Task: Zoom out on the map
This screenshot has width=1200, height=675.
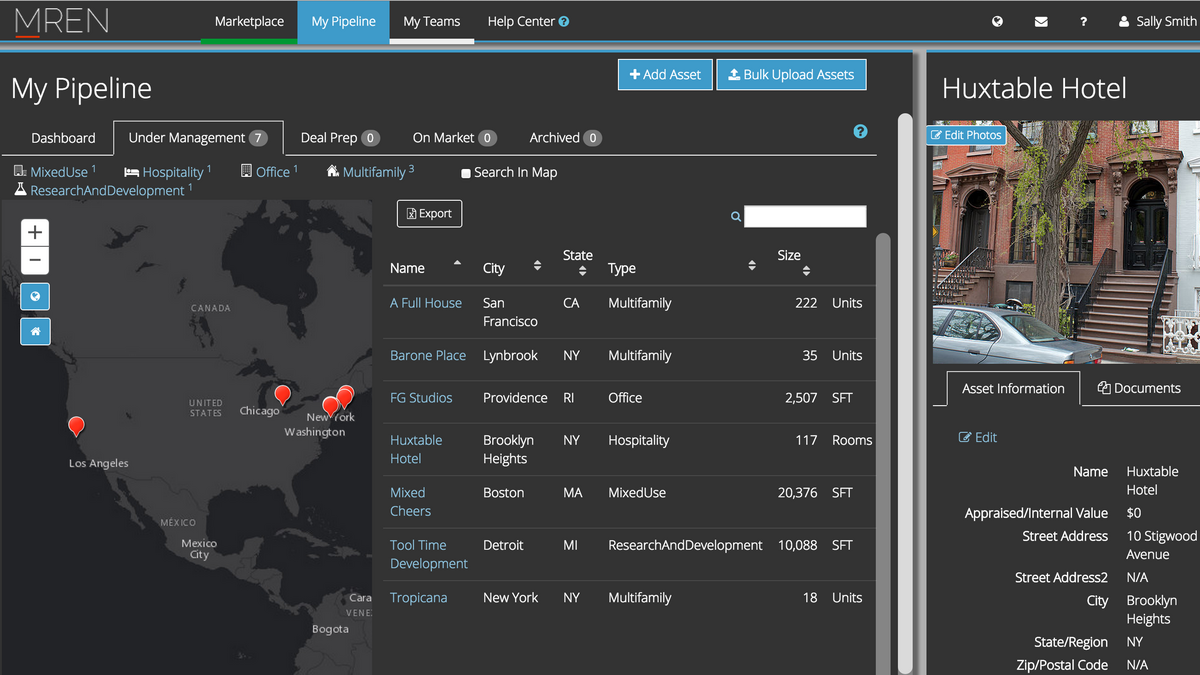Action: coord(35,261)
